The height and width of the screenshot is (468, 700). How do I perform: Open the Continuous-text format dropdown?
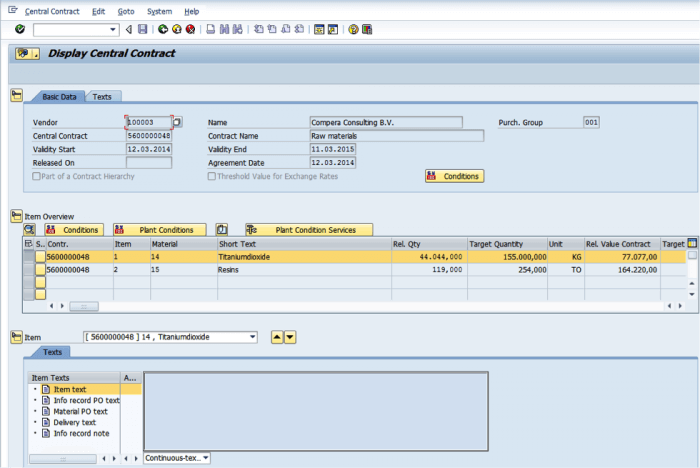point(206,458)
